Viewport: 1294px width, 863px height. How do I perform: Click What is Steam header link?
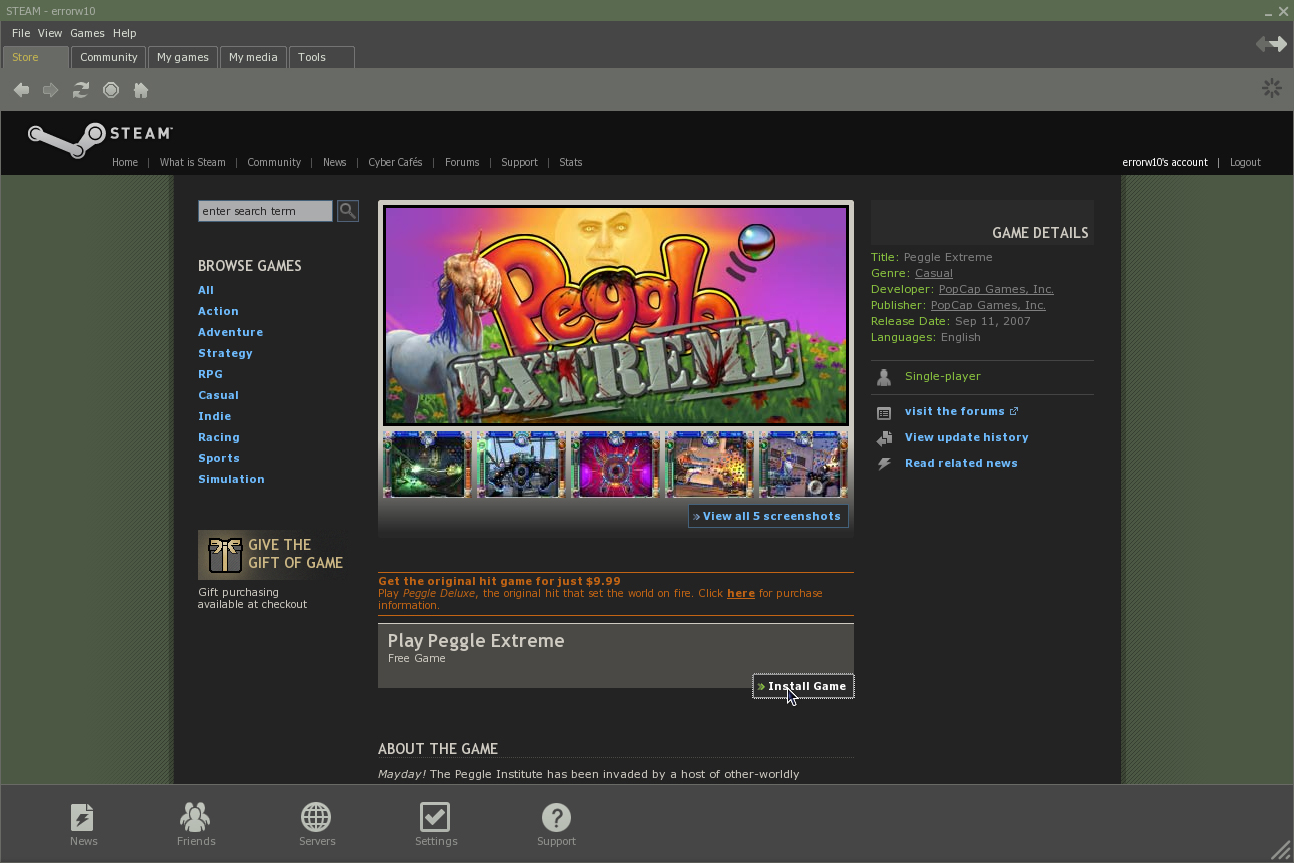pyautogui.click(x=192, y=162)
